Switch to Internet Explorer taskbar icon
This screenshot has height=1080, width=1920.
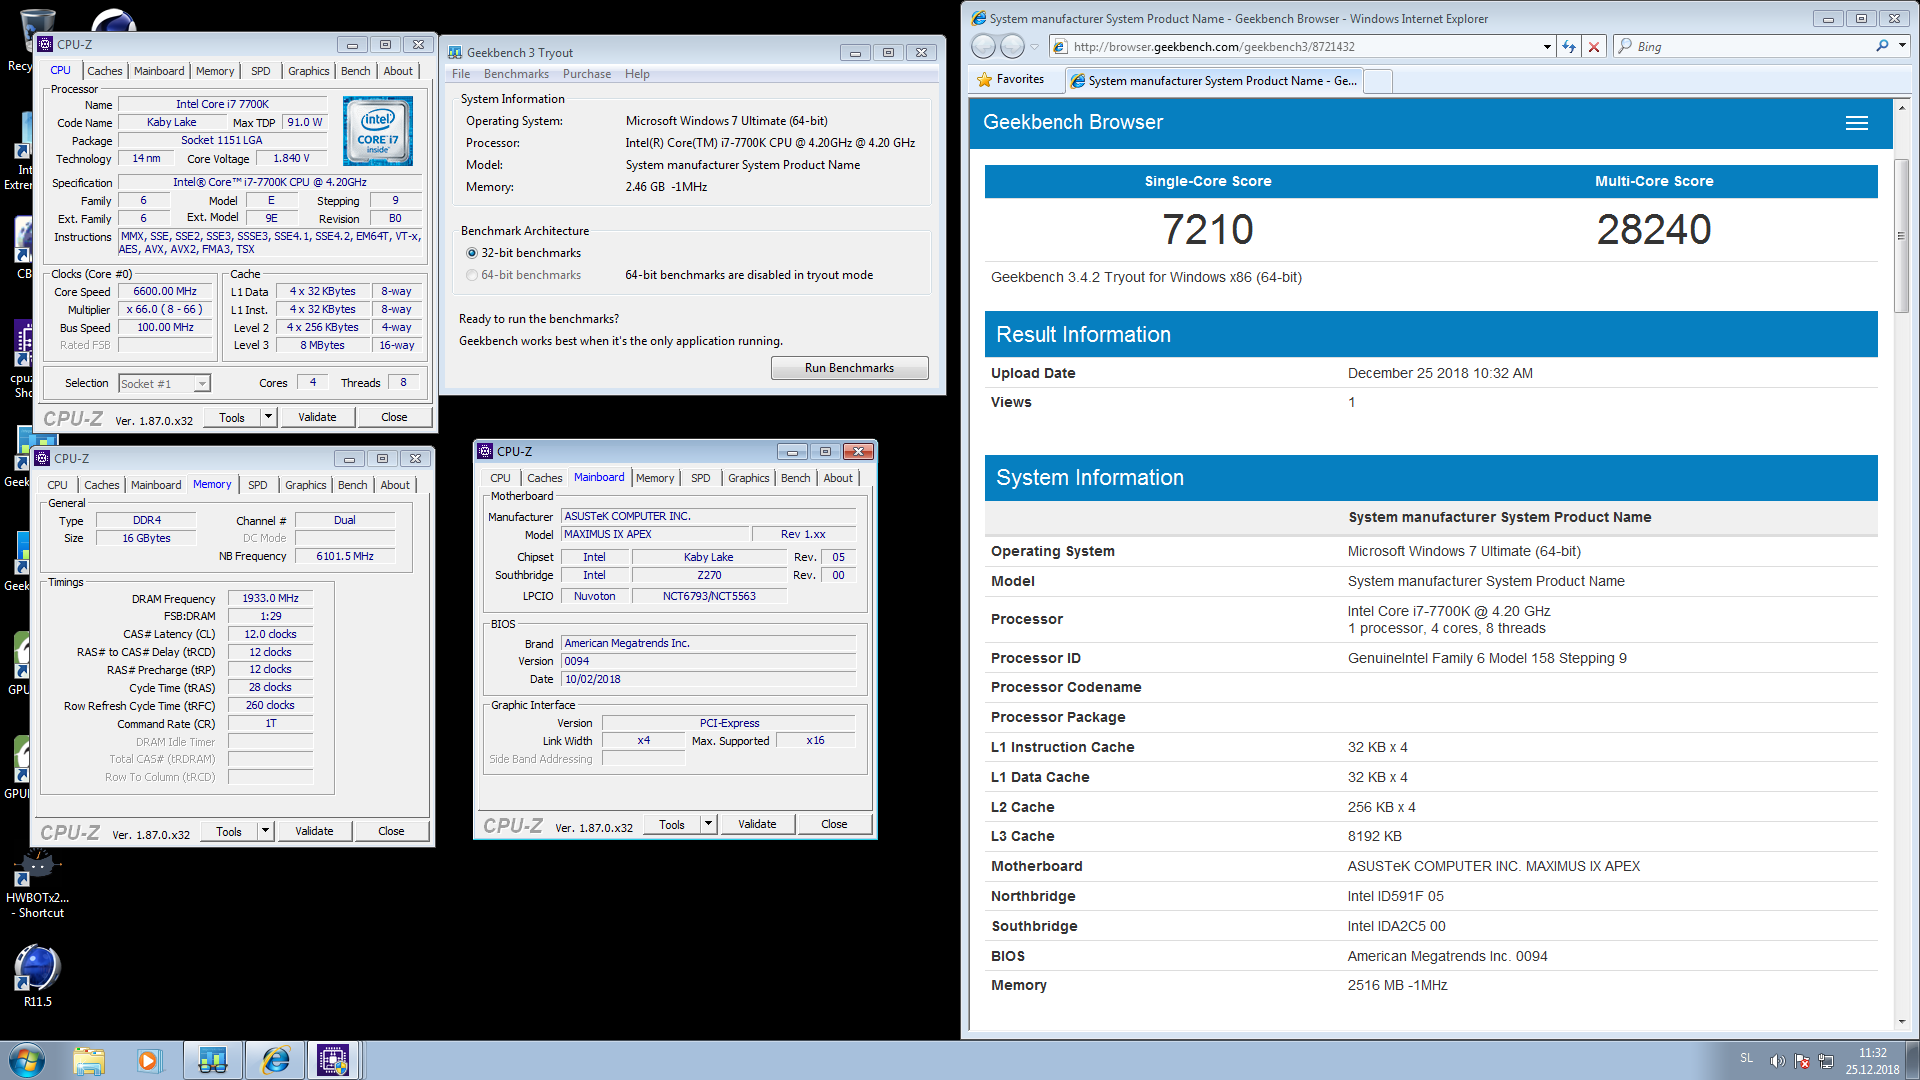tap(274, 1060)
